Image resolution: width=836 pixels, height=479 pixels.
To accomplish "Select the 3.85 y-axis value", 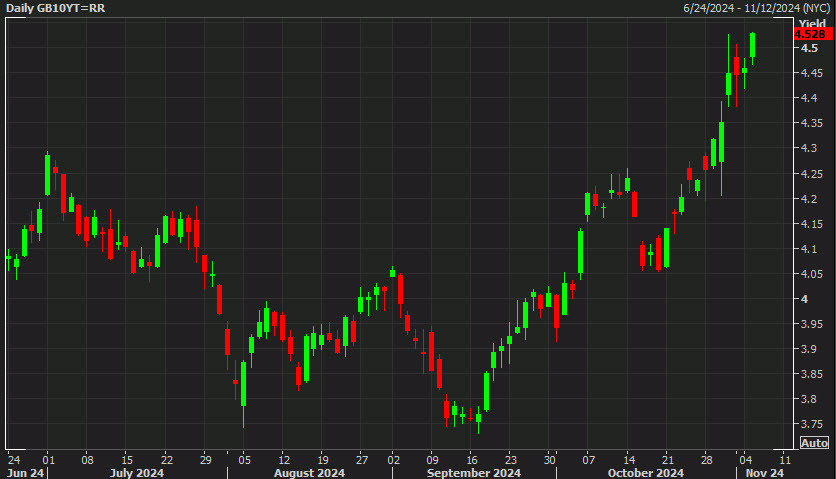I will point(811,374).
